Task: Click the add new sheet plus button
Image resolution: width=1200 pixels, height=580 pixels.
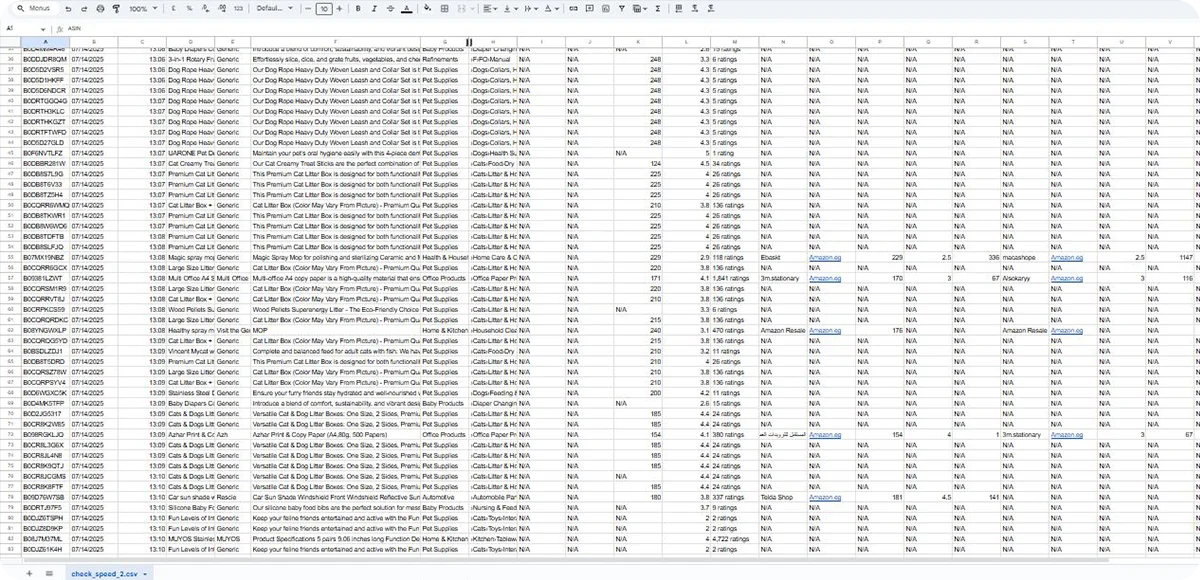Action: 29,572
